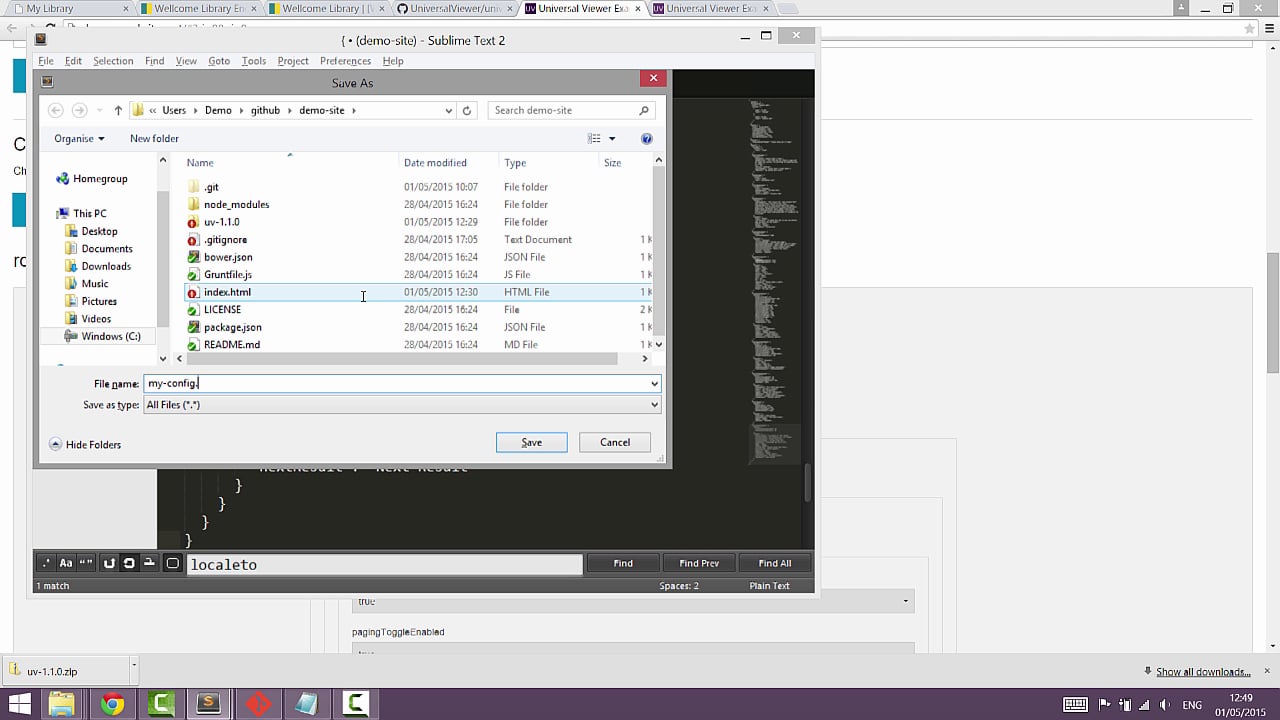Expand the File name history dropdown
The height and width of the screenshot is (720, 1280).
(655, 384)
